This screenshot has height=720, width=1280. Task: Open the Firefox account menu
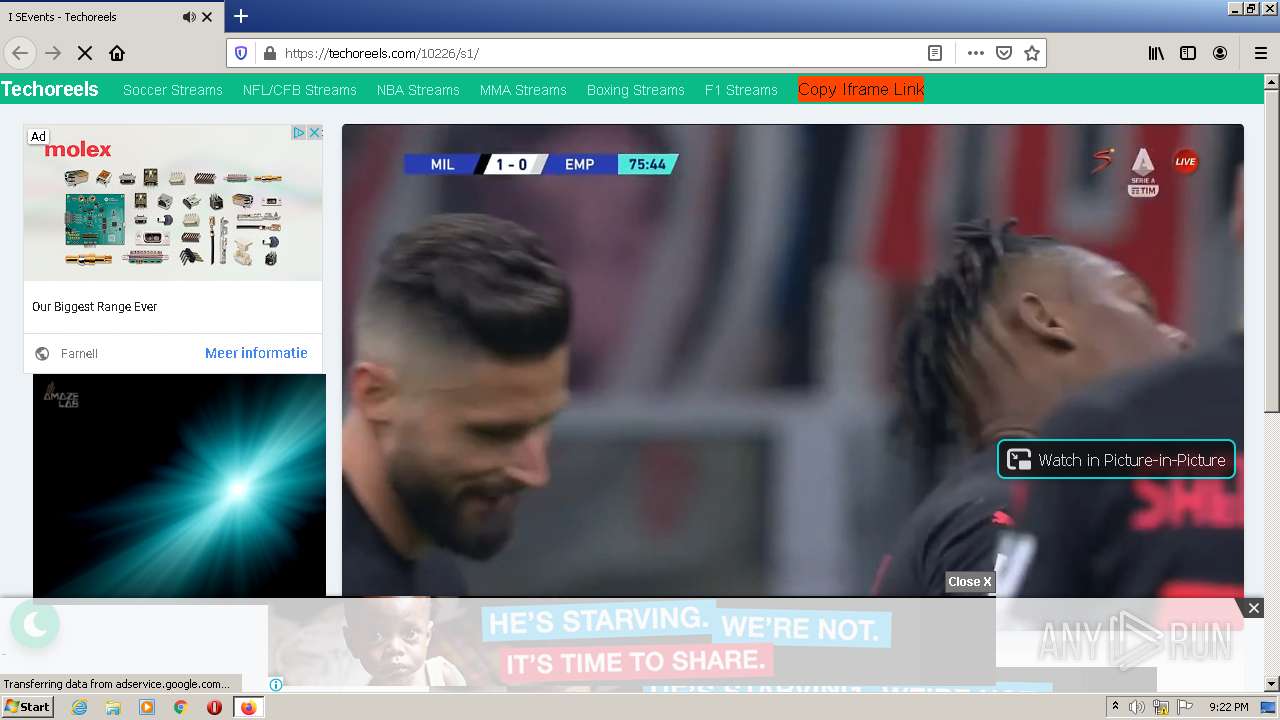[x=1220, y=53]
